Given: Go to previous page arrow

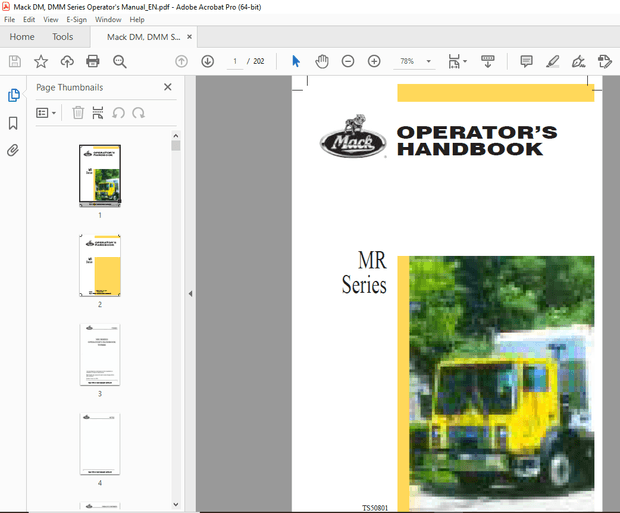Looking at the screenshot, I should (181, 61).
